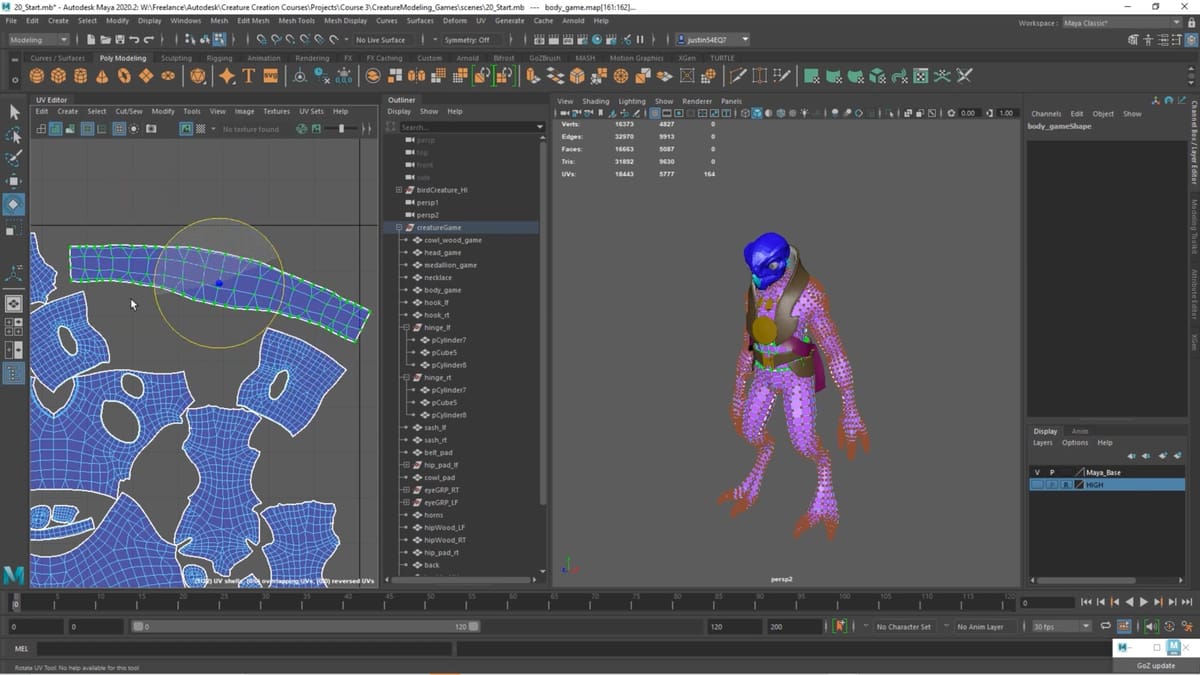The width and height of the screenshot is (1200, 675).
Task: Open the Modeling menu set dropdown
Action: point(38,40)
